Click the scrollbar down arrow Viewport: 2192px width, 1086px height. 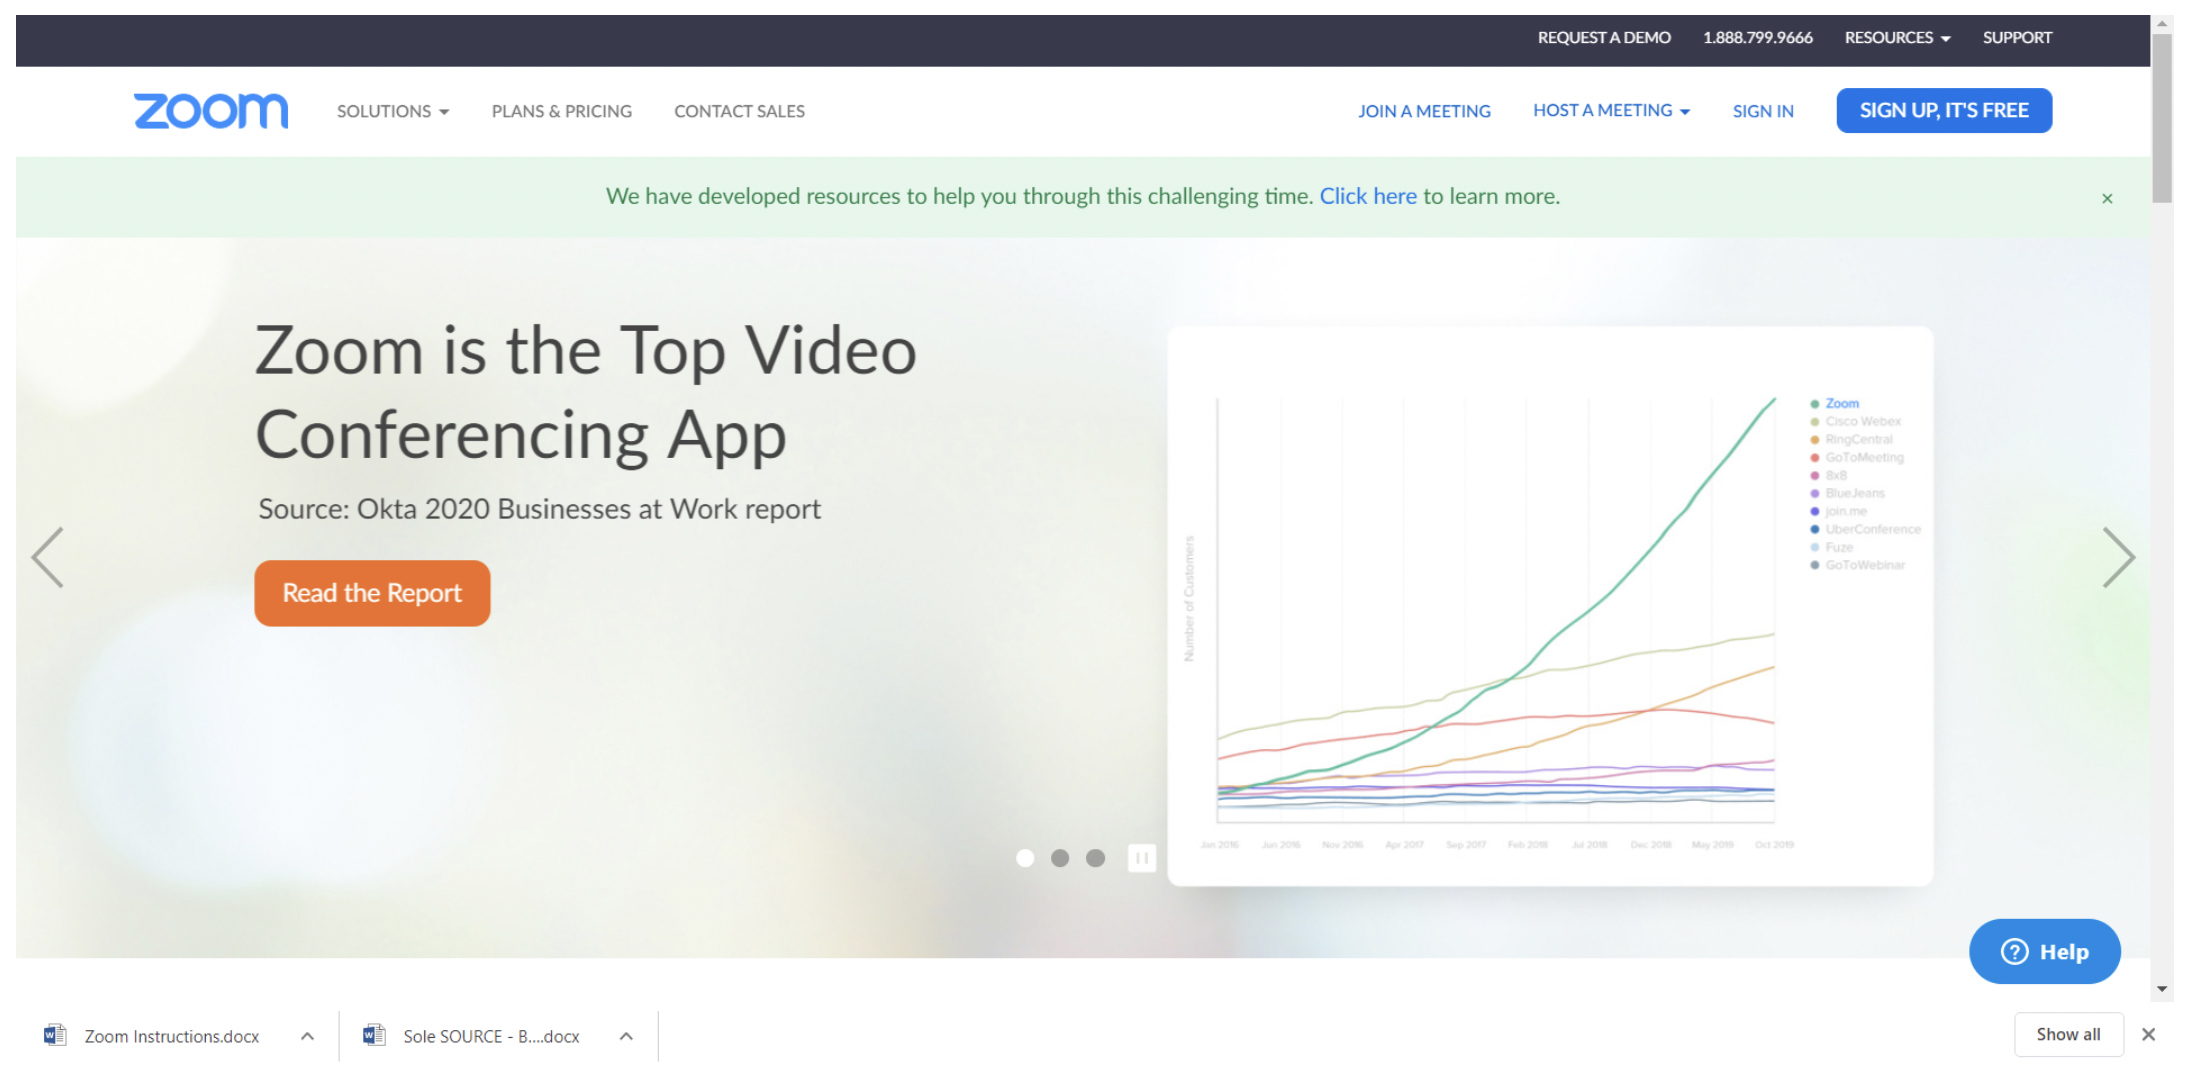(x=2162, y=988)
